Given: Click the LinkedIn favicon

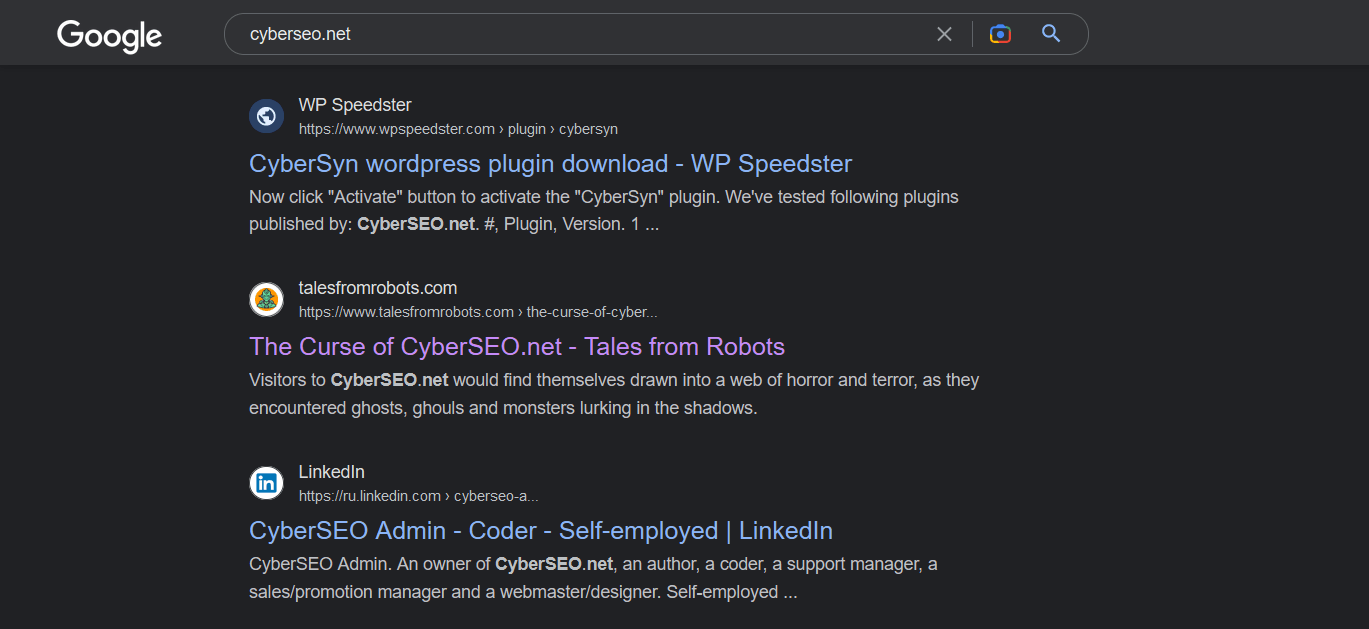Looking at the screenshot, I should pos(266,483).
